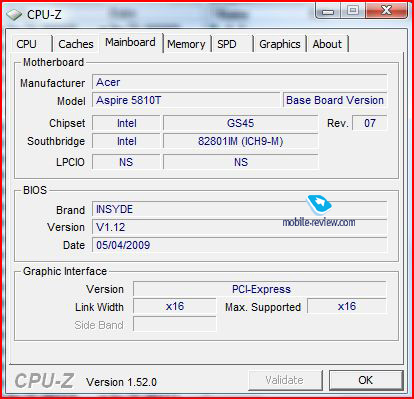
Task: Click the empty Side Band field
Action: (x=175, y=324)
